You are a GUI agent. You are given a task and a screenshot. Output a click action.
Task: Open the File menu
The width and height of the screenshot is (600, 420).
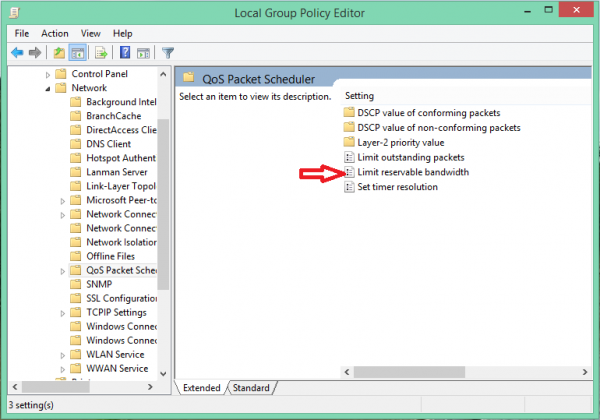(22, 34)
